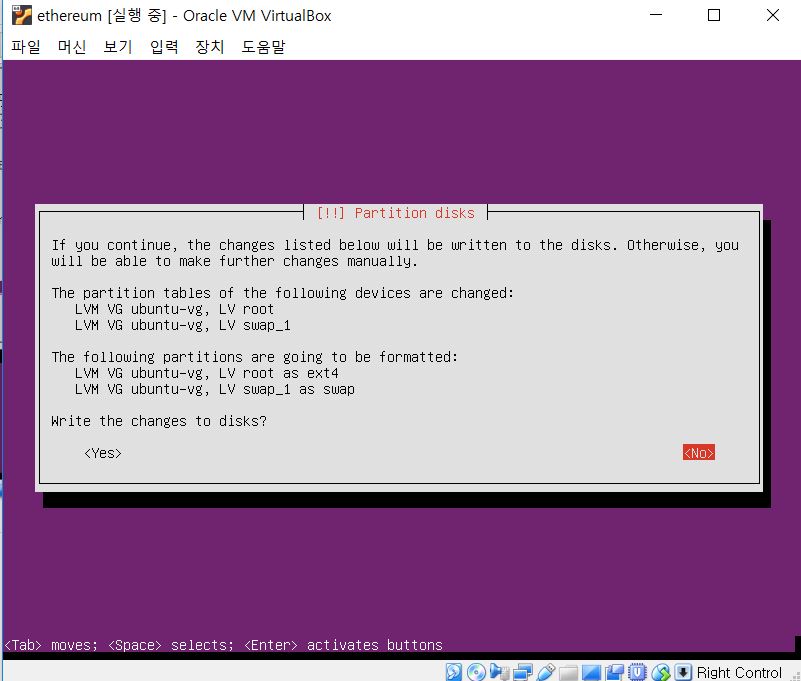Click the 'LV swap_1 as swap' line
801x681 pixels.
click(x=215, y=389)
